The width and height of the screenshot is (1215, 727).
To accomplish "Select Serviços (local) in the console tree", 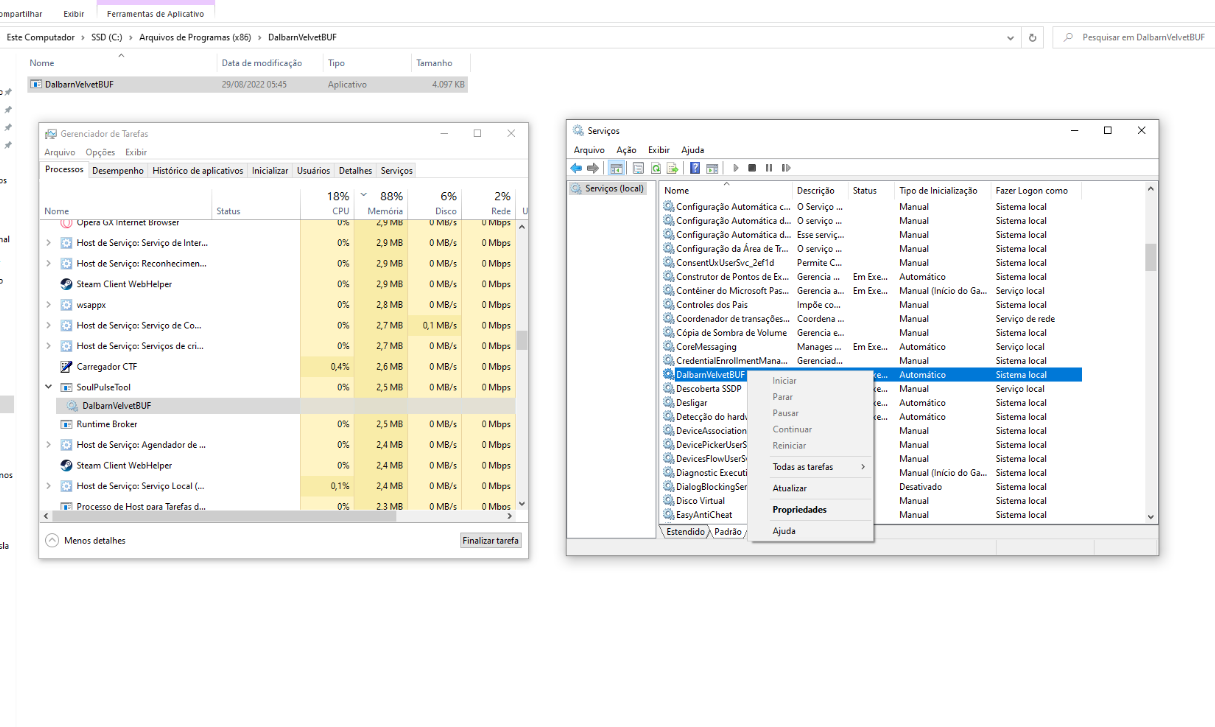I will tap(607, 189).
